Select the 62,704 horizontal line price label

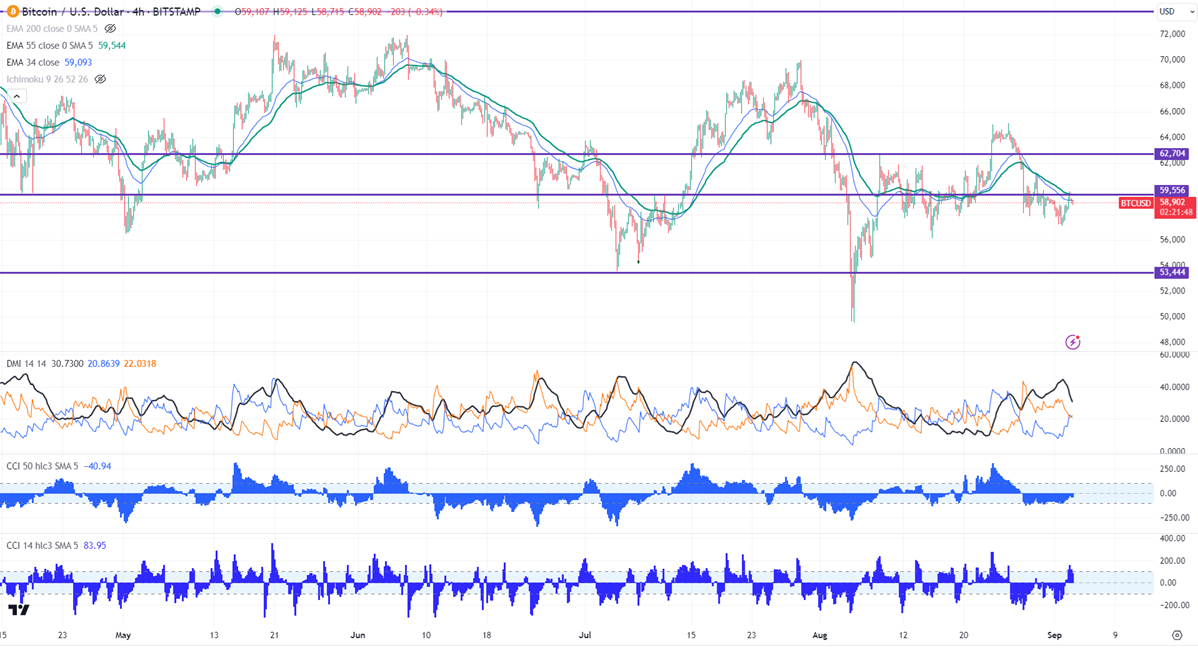click(1172, 154)
